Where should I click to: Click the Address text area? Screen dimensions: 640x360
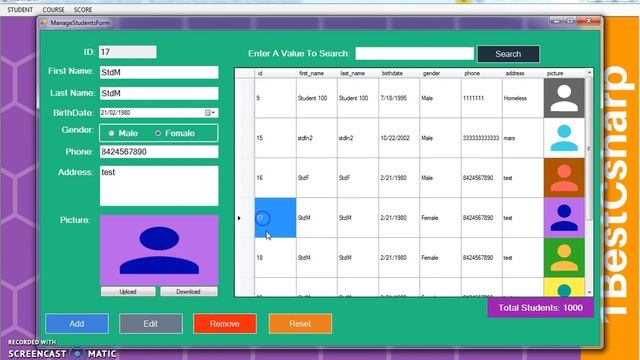[159, 186]
